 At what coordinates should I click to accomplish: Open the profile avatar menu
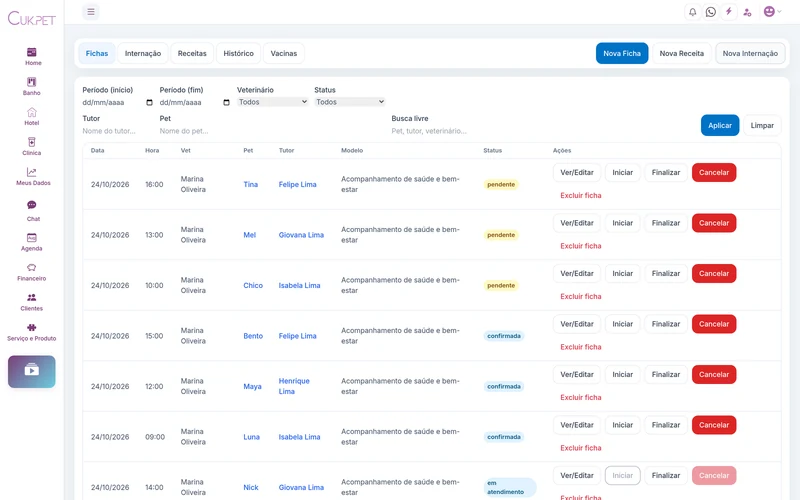click(772, 11)
